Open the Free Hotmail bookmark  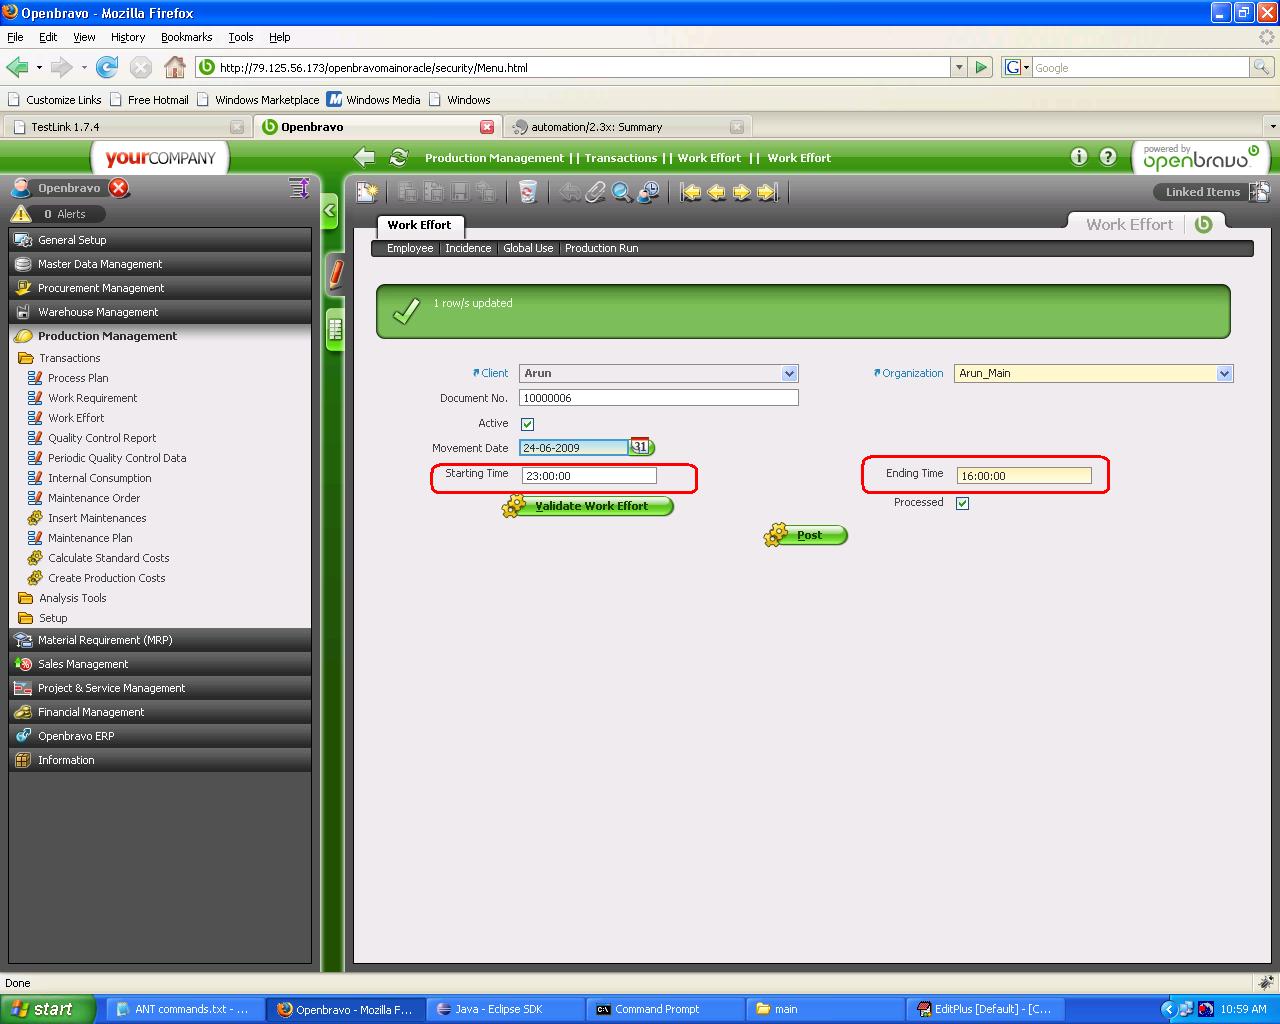click(x=149, y=100)
